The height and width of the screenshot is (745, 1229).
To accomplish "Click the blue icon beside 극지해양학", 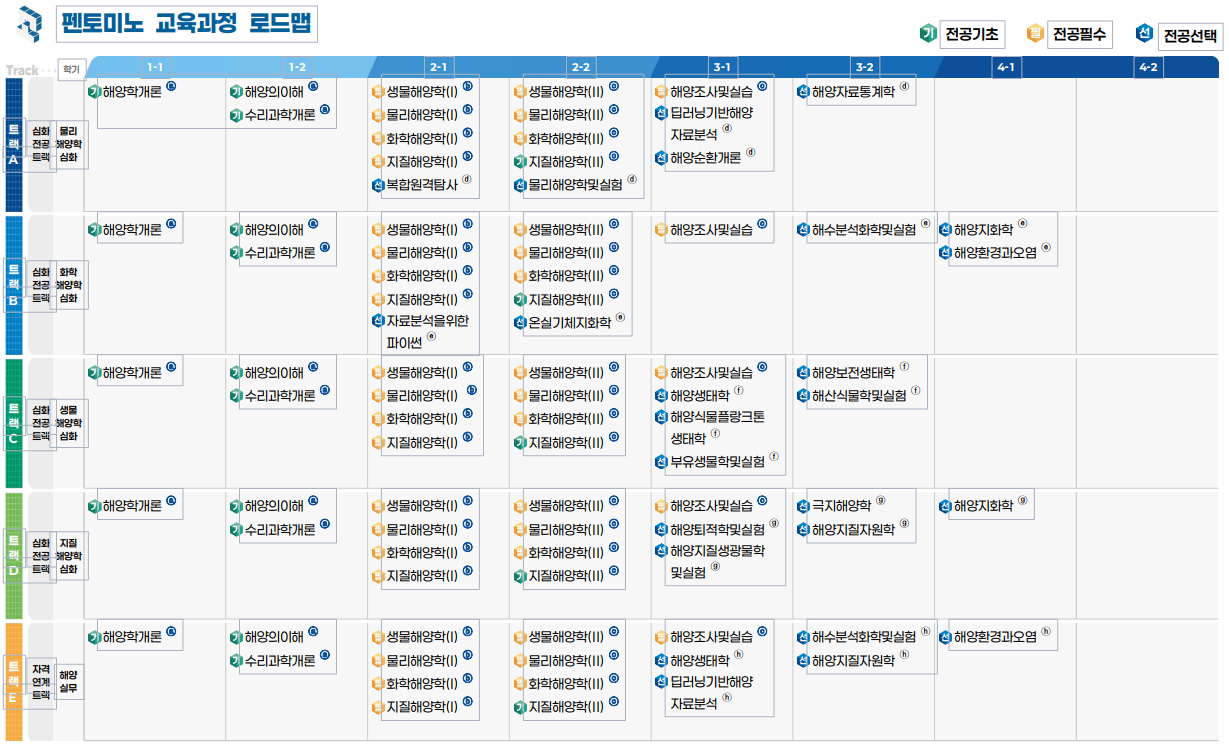I will pos(803,506).
